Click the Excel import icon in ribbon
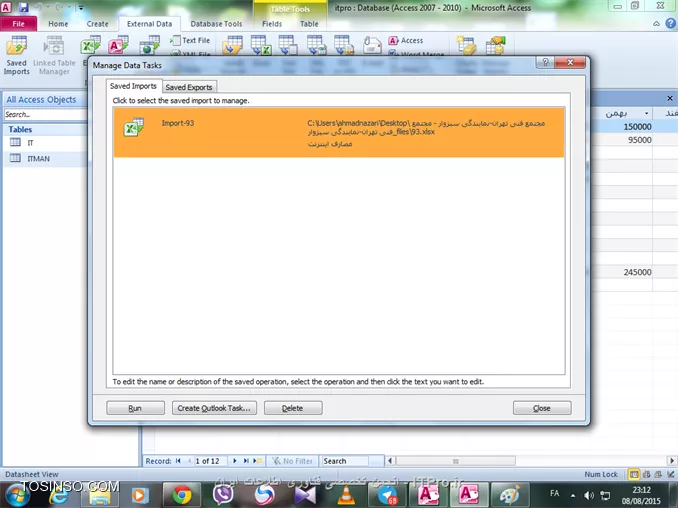This screenshot has height=508, width=678. [x=91, y=45]
